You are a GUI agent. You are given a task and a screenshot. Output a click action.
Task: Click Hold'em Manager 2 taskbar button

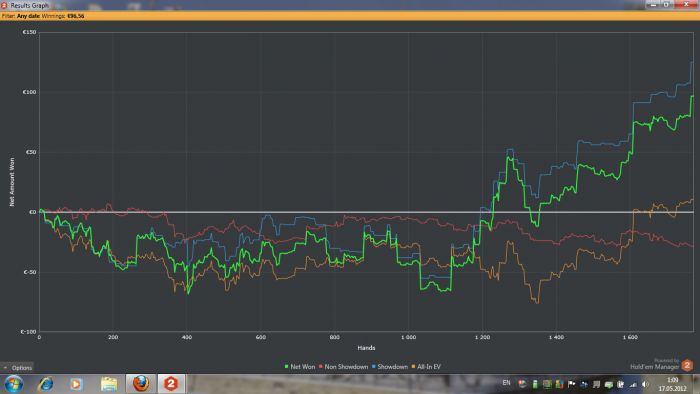171,384
